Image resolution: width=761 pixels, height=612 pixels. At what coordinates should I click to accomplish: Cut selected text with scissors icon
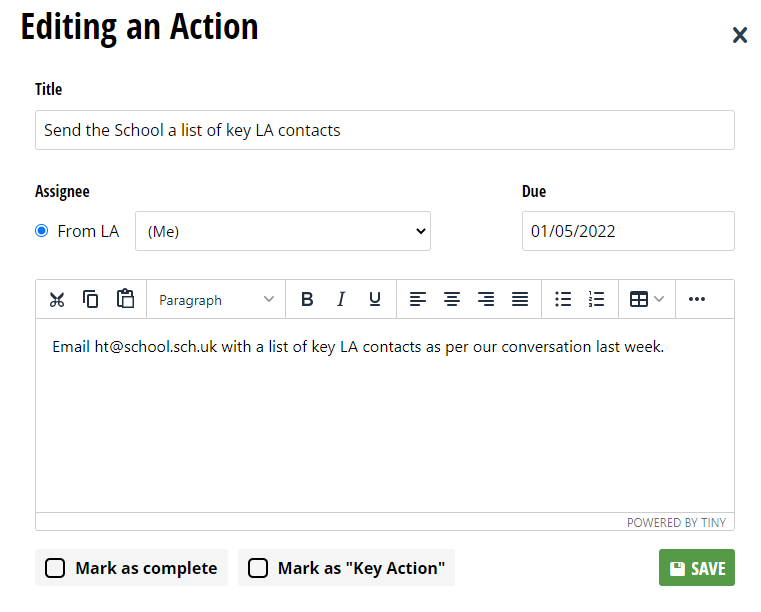coord(57,299)
